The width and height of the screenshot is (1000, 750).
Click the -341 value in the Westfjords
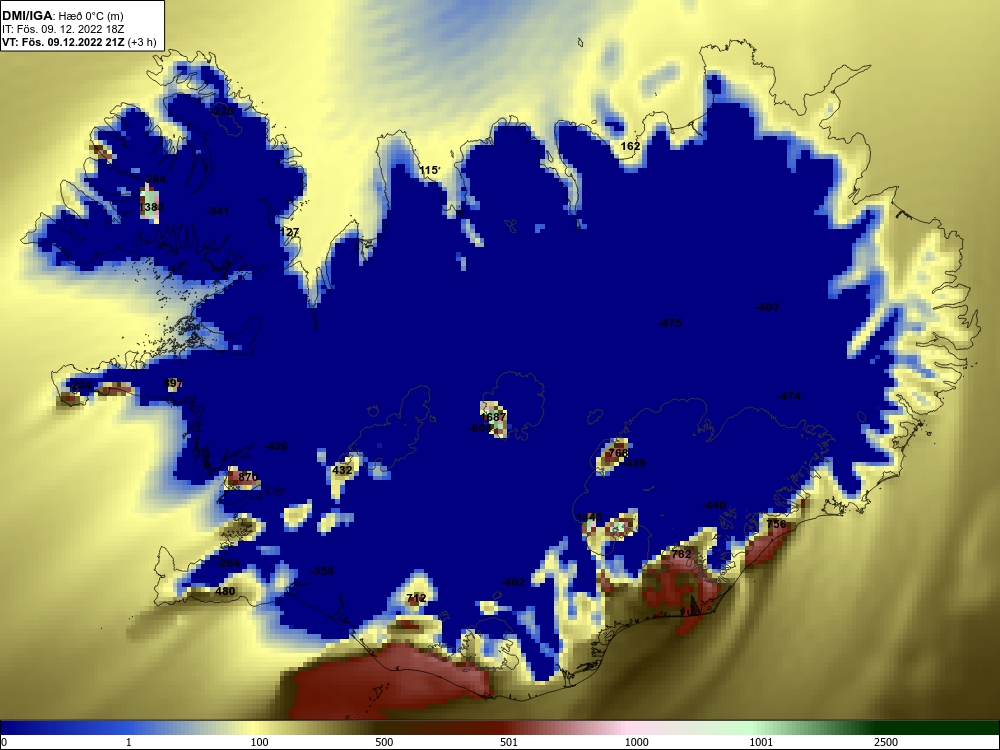pos(218,211)
